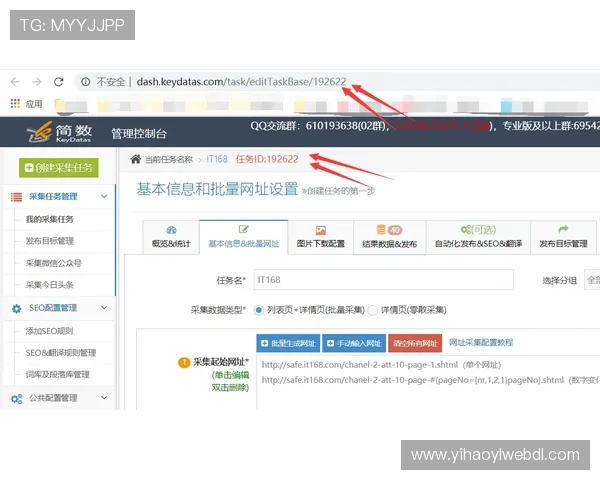Click the IT168 breadcrumb link

click(217, 159)
